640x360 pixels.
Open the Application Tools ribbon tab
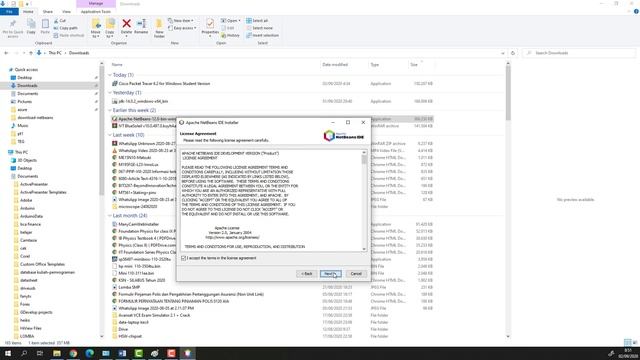tap(96, 12)
